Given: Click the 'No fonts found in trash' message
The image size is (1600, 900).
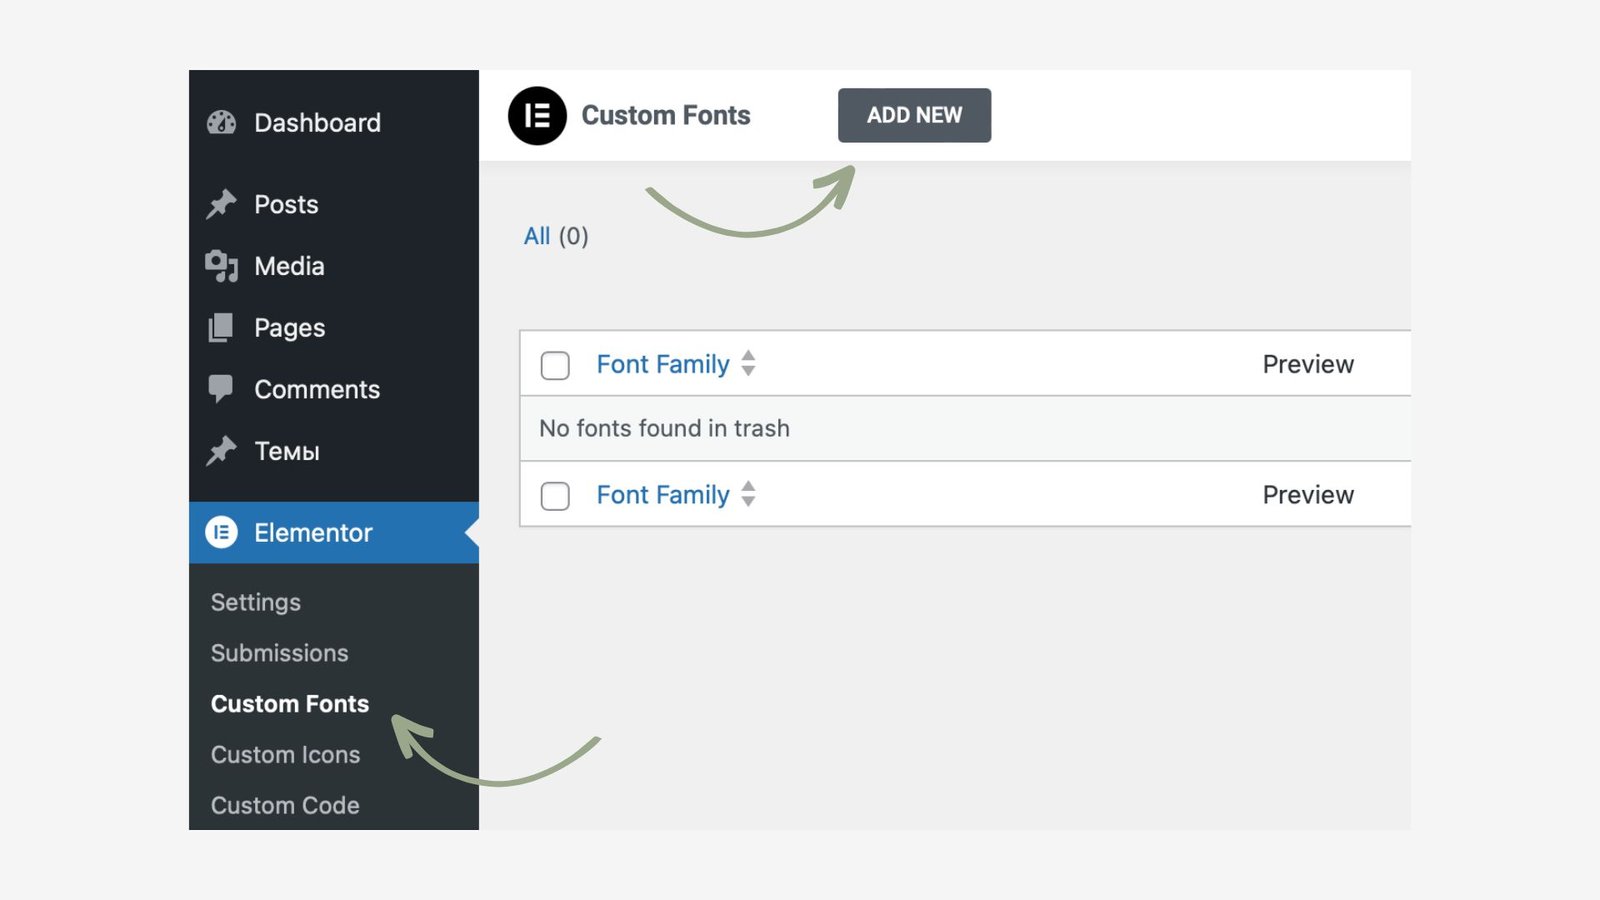Looking at the screenshot, I should pos(664,428).
